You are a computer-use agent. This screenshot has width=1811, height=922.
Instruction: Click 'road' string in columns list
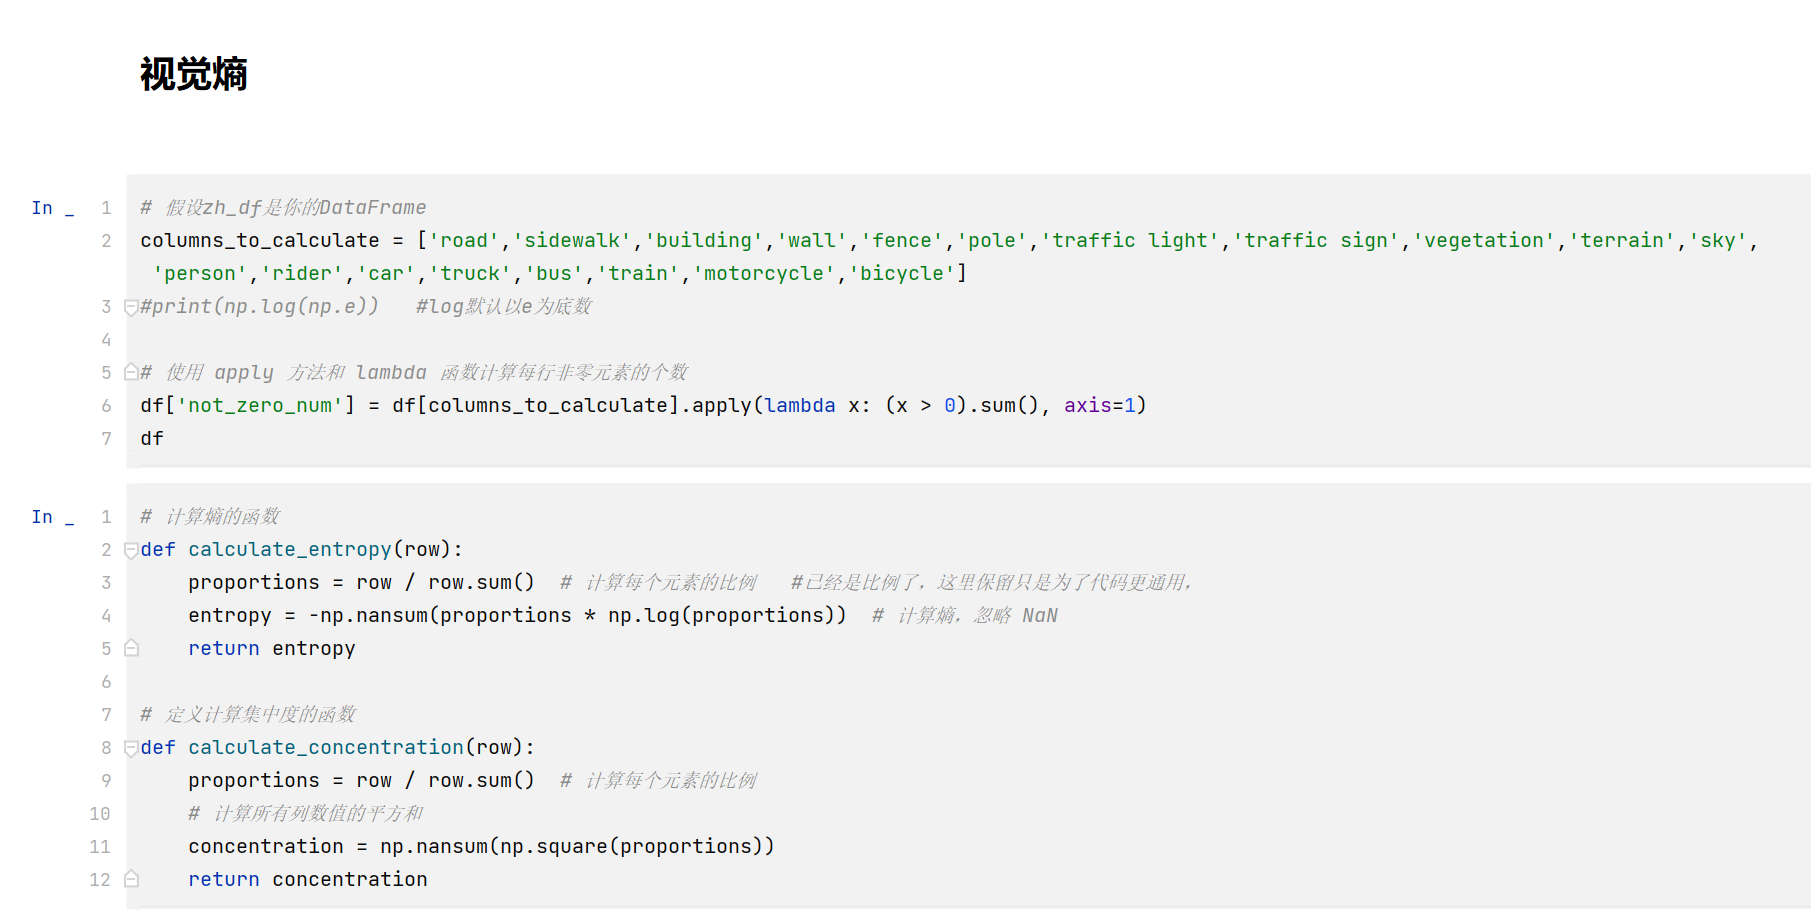pos(464,241)
